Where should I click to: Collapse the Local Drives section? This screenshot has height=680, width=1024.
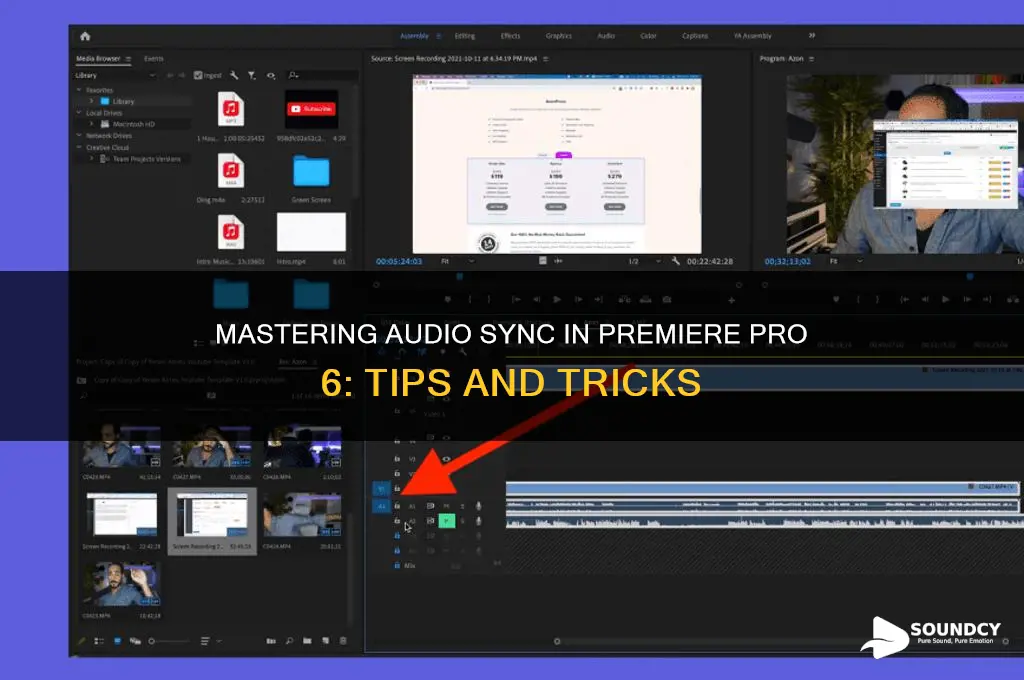pos(79,112)
